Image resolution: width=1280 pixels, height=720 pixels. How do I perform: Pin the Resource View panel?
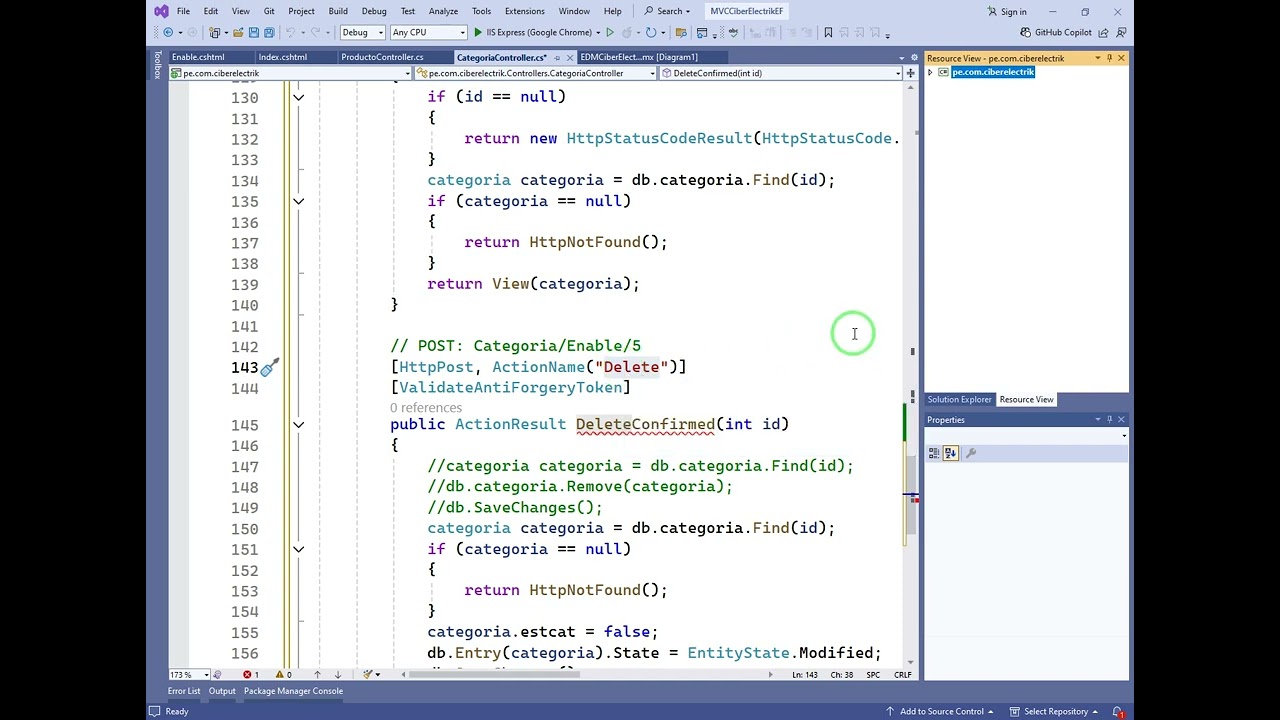[x=1109, y=58]
